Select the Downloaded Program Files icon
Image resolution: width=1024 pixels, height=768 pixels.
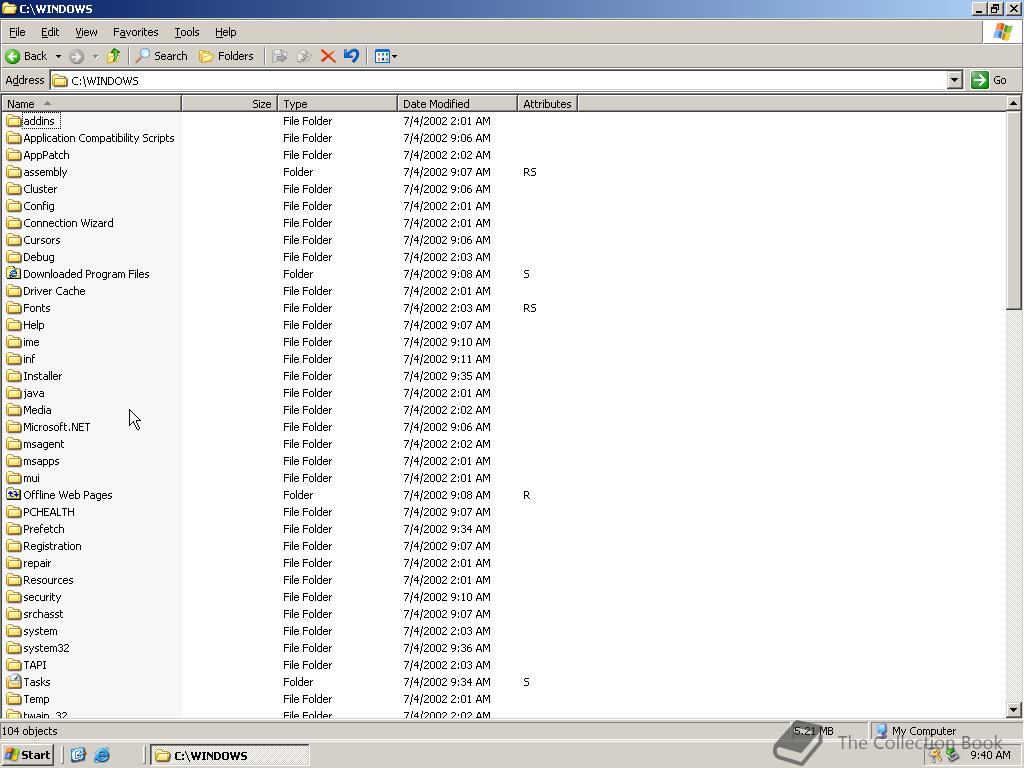(14, 274)
